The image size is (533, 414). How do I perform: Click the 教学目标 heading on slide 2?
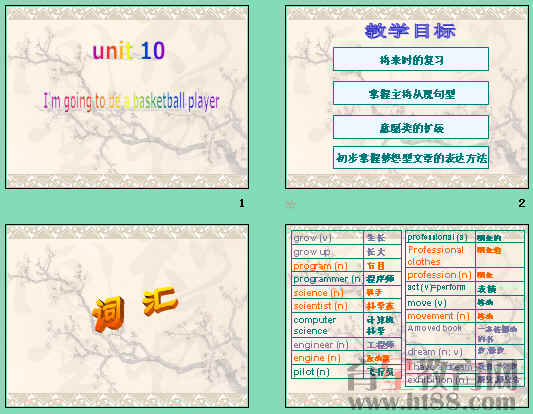click(x=410, y=31)
